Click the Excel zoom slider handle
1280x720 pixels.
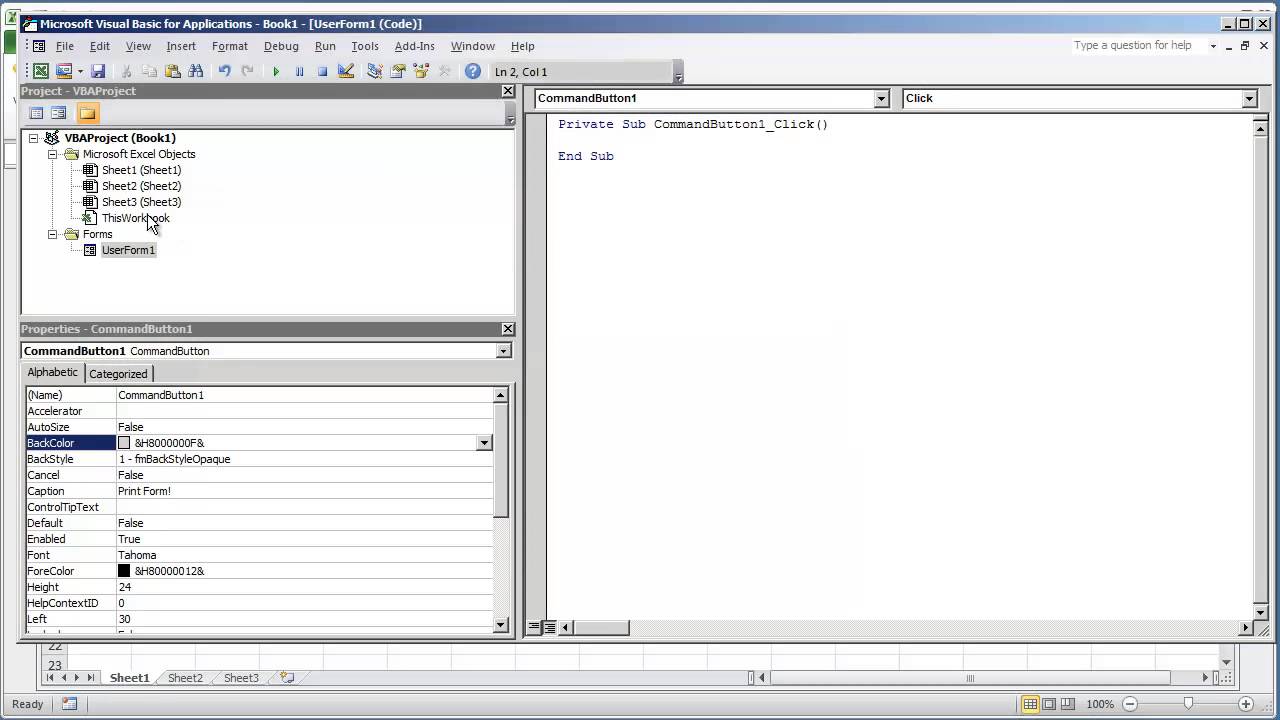point(1188,704)
